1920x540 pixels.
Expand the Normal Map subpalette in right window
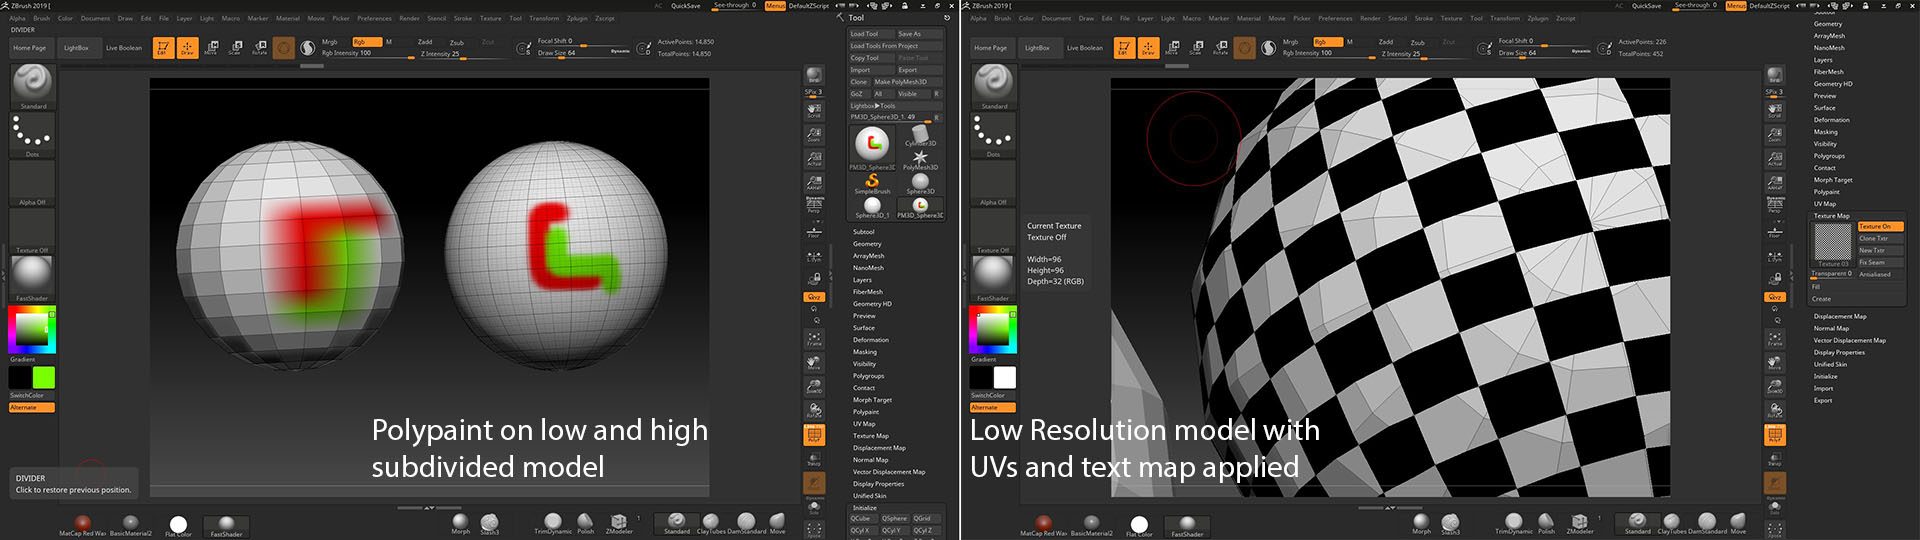[x=1831, y=328]
